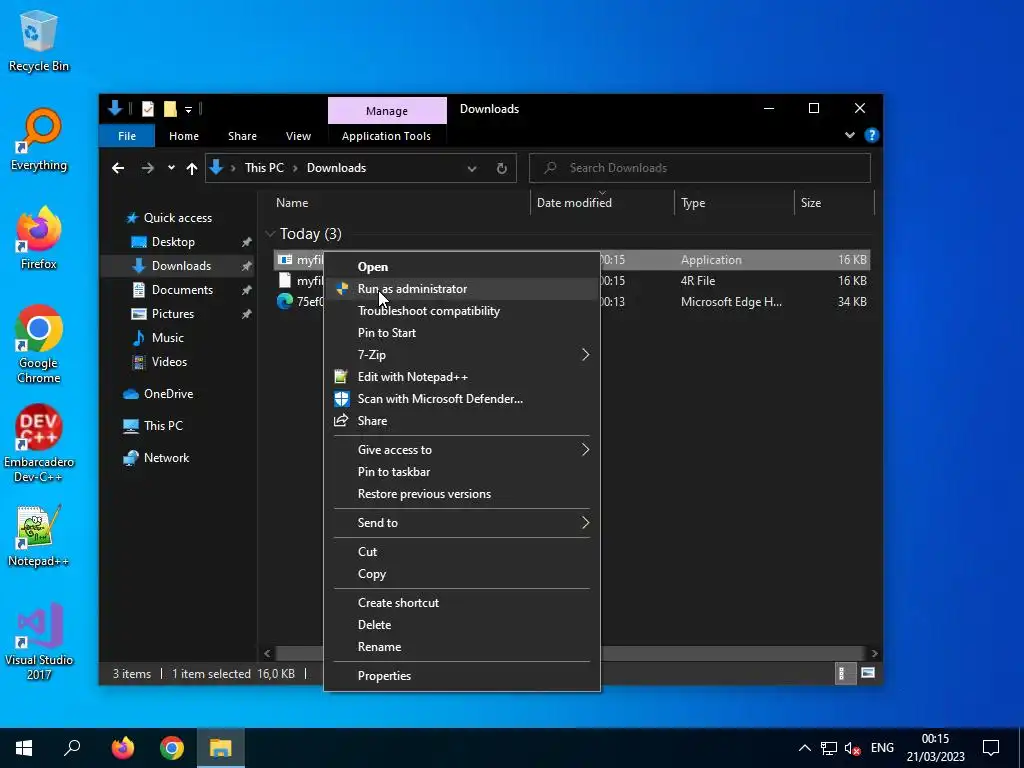Go back with the Back arrow
The height and width of the screenshot is (768, 1024).
pos(118,168)
